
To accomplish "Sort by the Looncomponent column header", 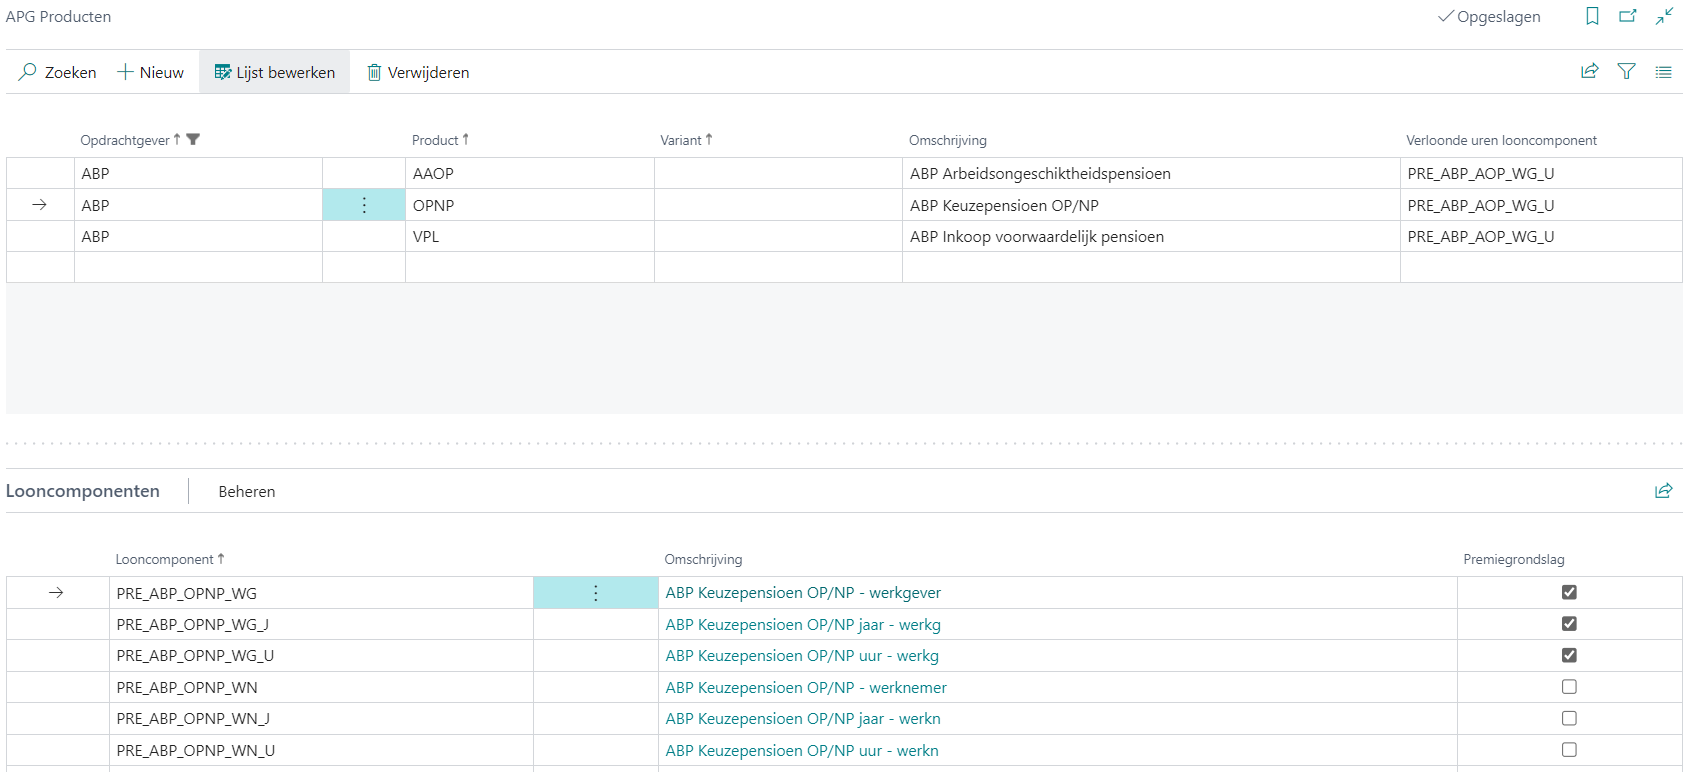I will 165,559.
